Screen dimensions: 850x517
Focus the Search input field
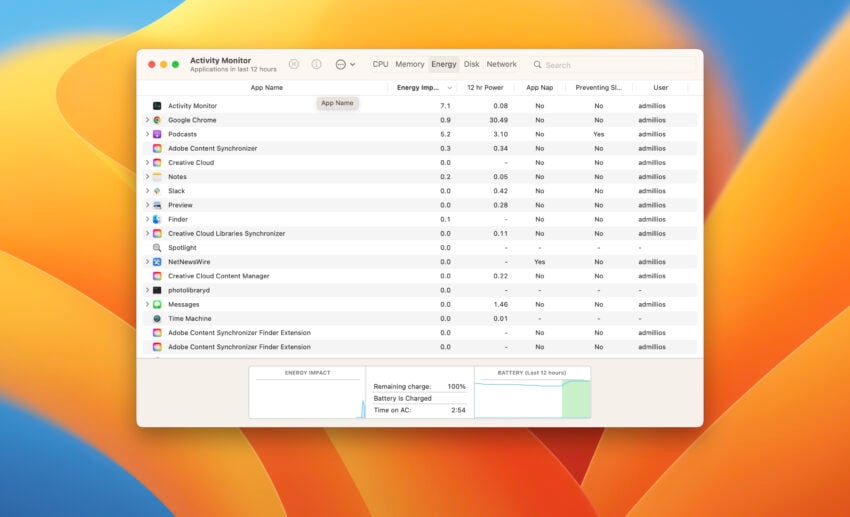[613, 64]
